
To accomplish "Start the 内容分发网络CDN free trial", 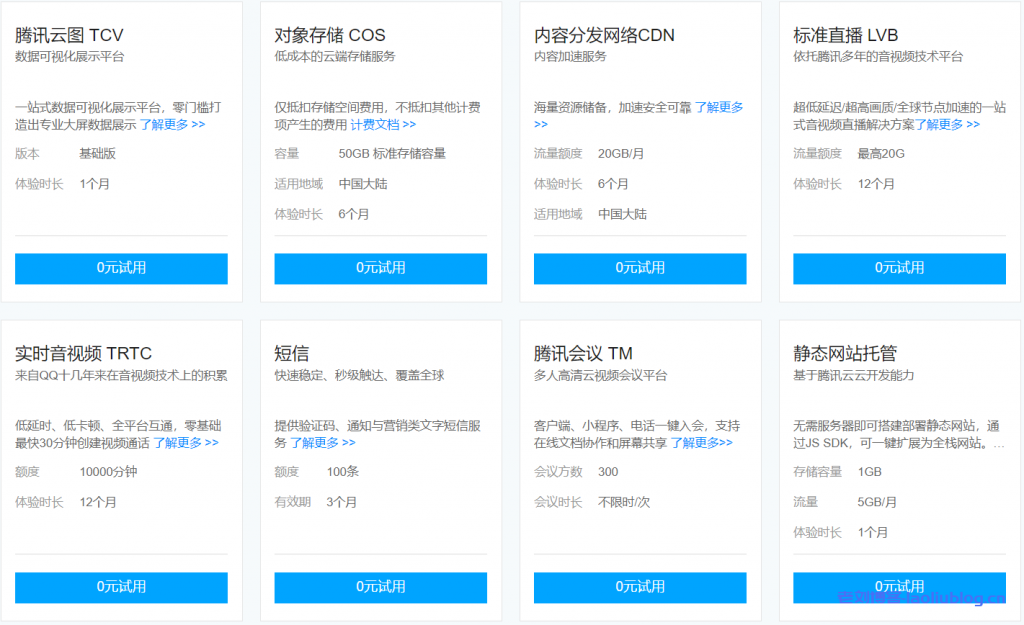I will click(639, 268).
